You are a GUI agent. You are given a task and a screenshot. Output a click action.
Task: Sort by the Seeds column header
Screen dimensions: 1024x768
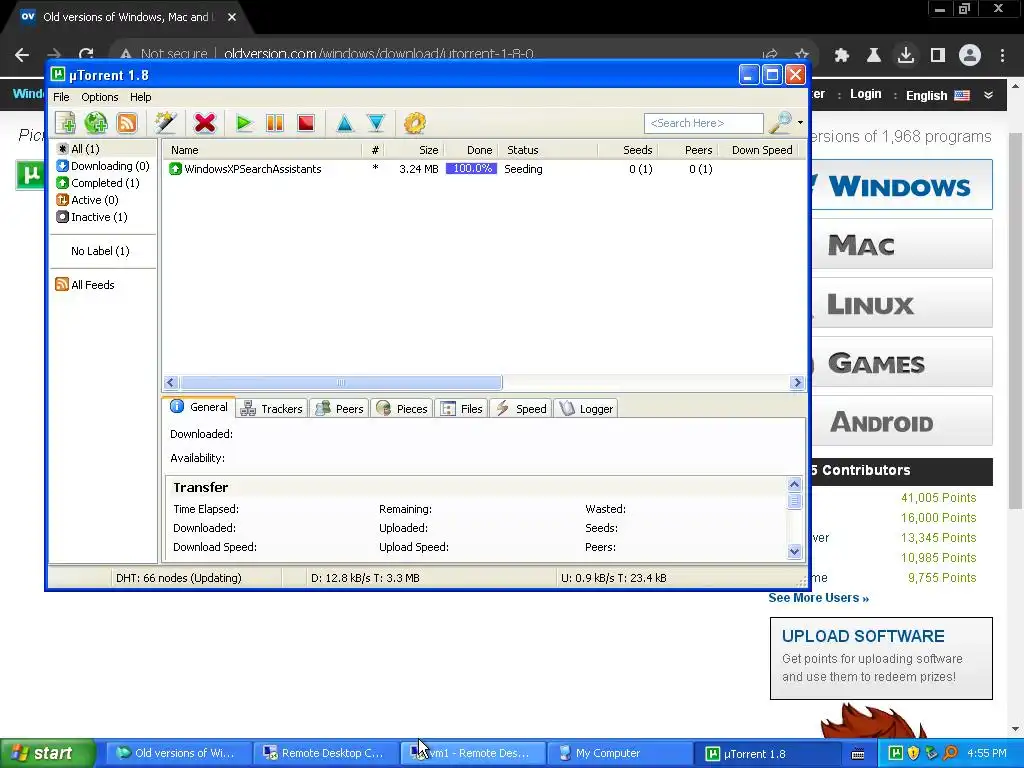coord(628,150)
